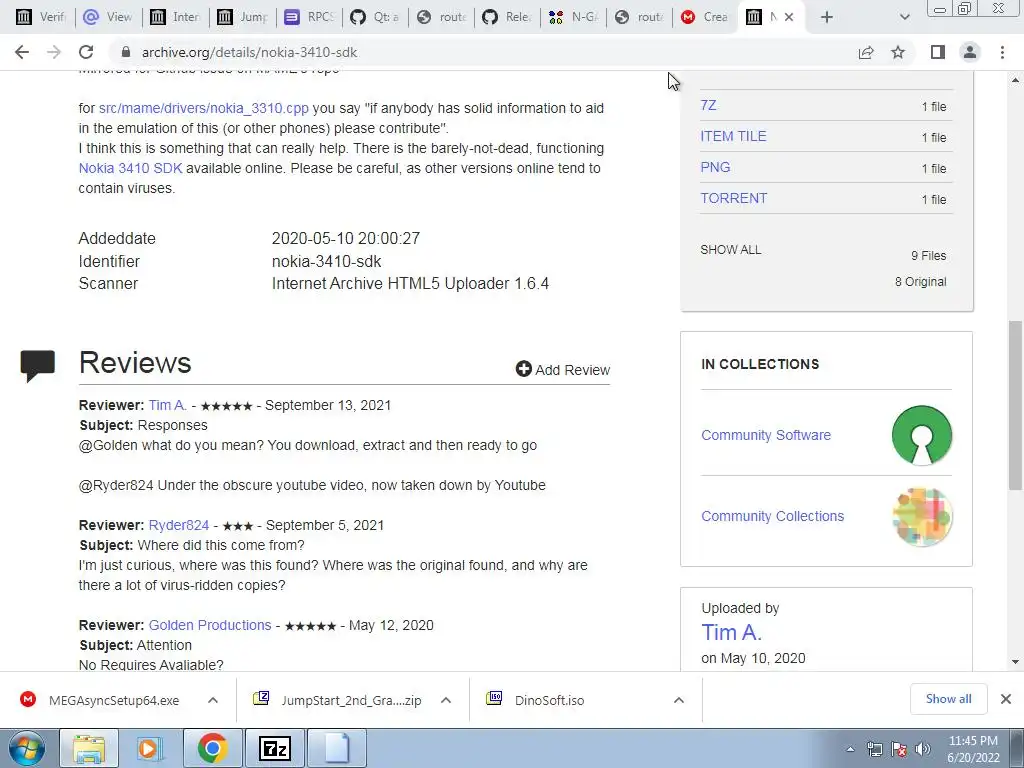The image size is (1024, 768).
Task: Open ITEM TILE download option
Action: tap(733, 136)
